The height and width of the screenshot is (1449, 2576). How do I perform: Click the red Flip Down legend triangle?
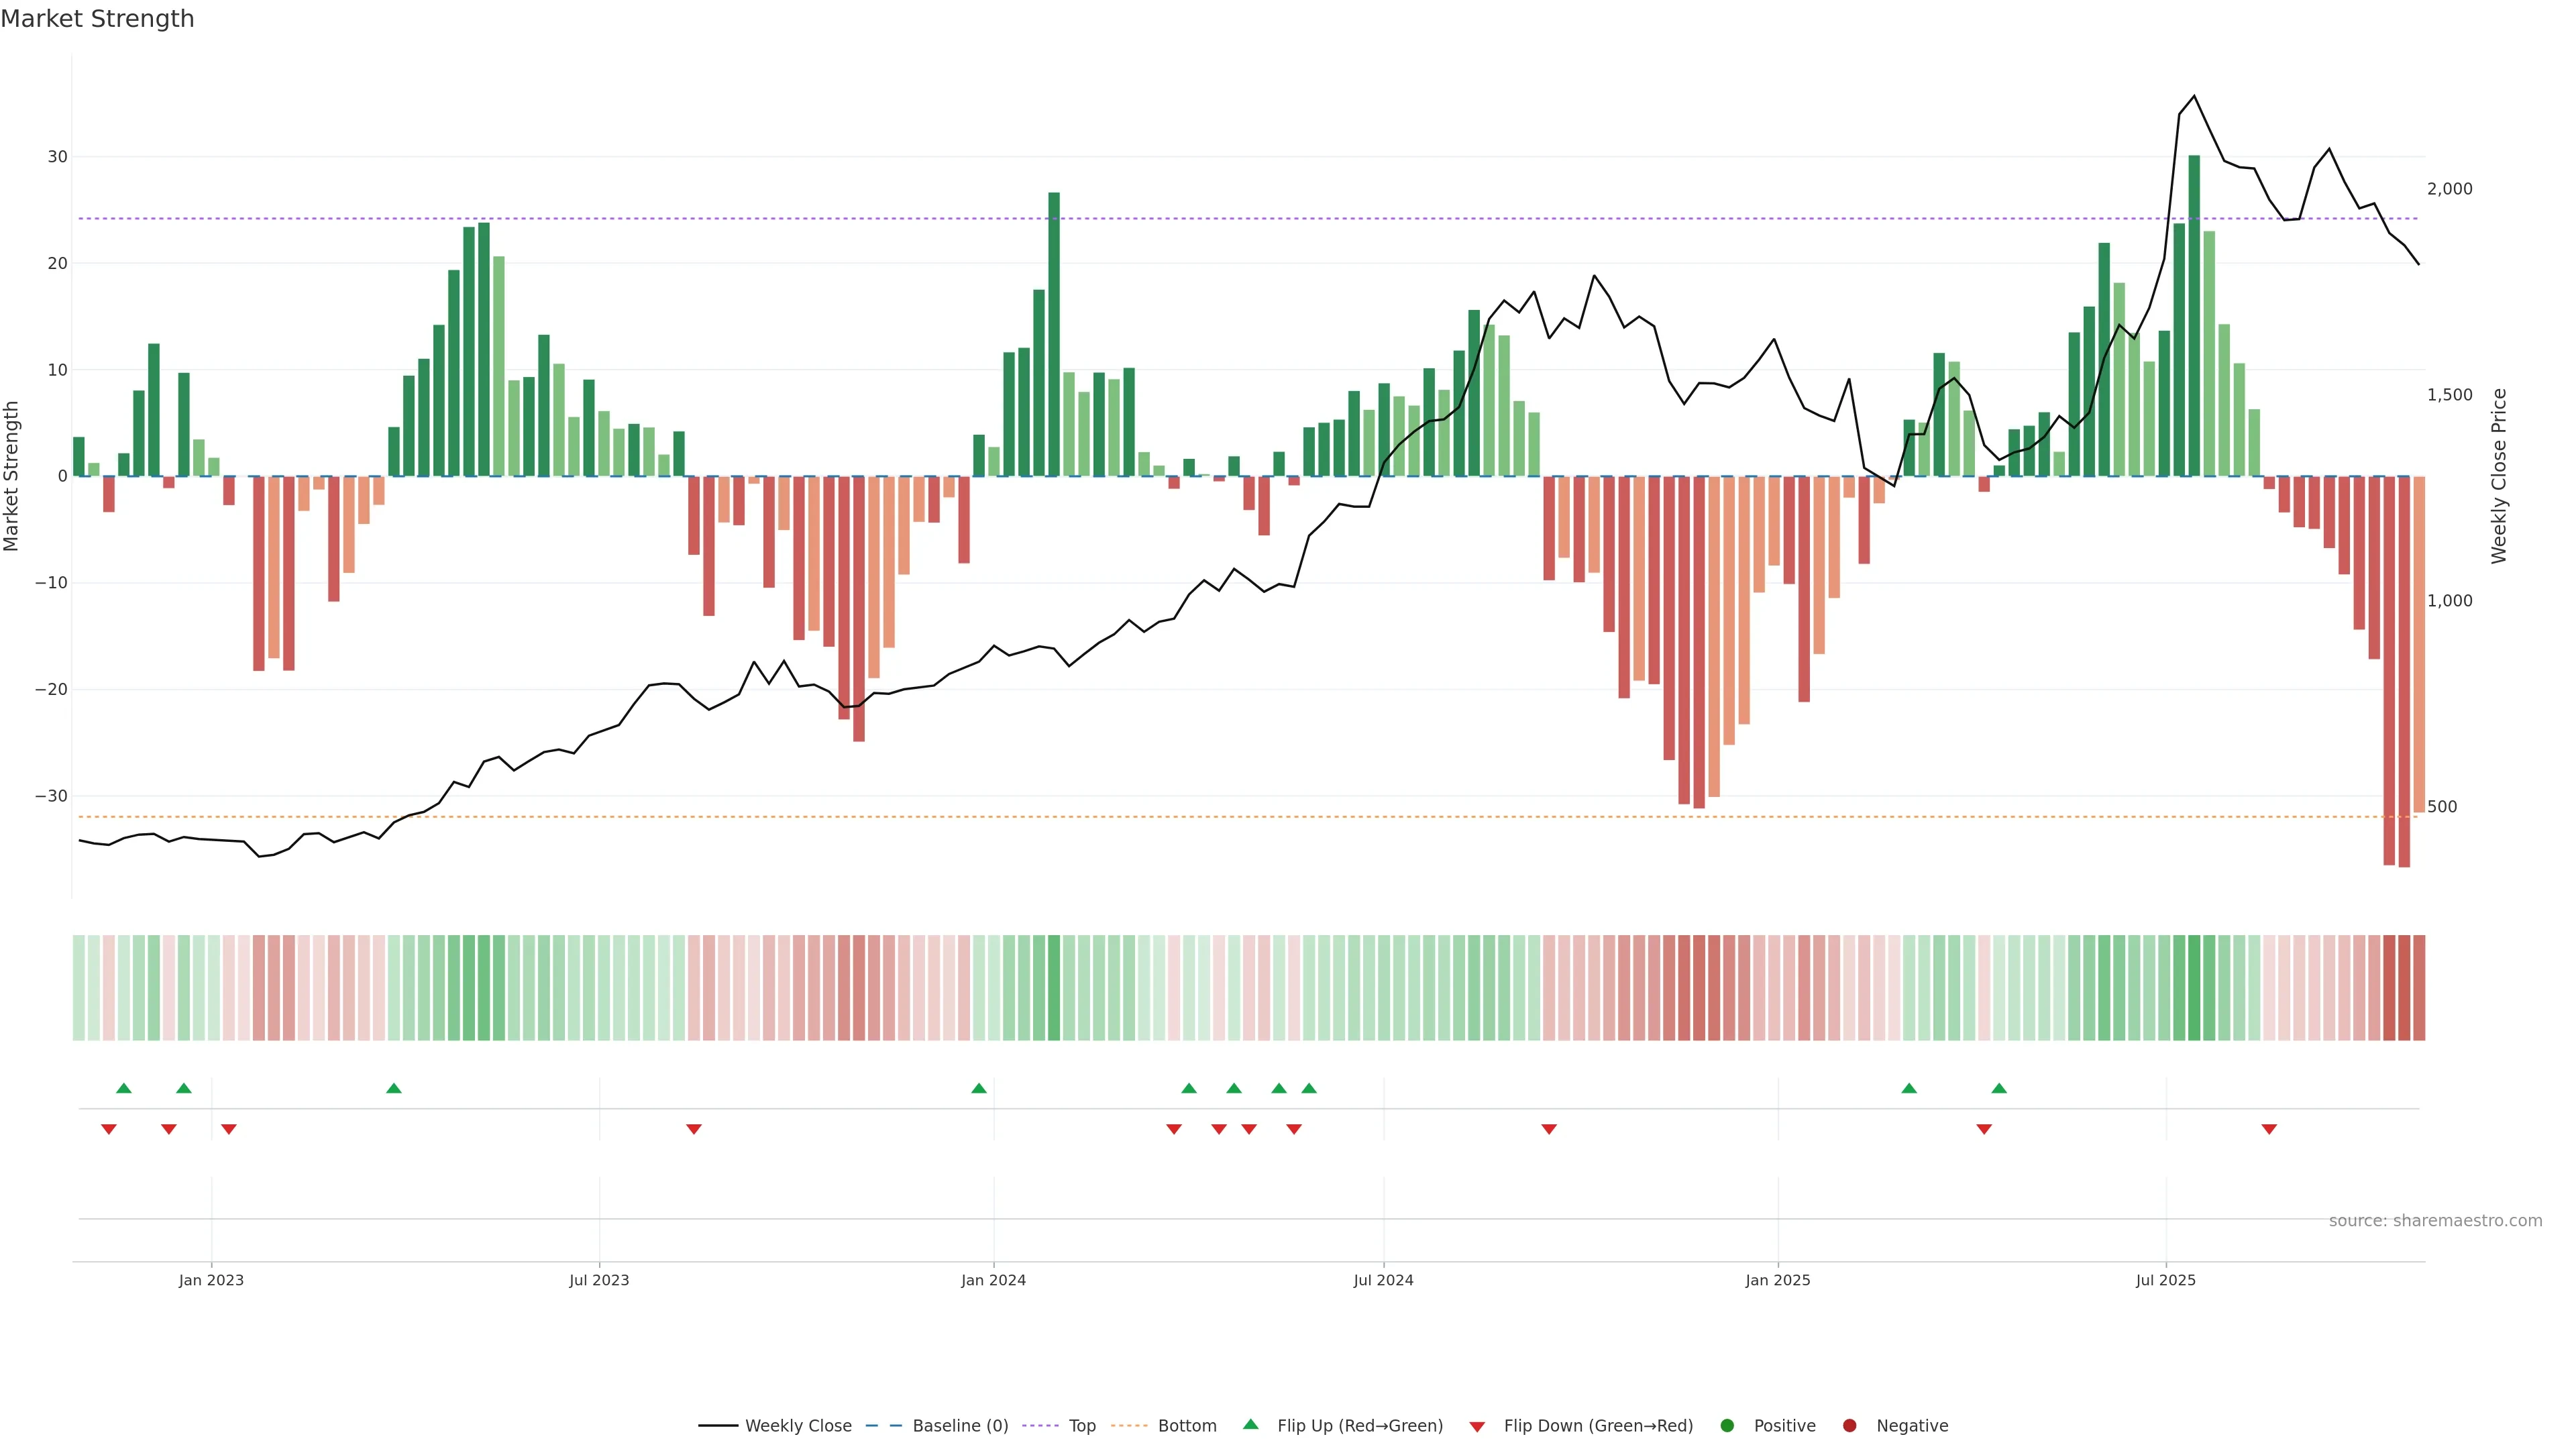1477,1426
